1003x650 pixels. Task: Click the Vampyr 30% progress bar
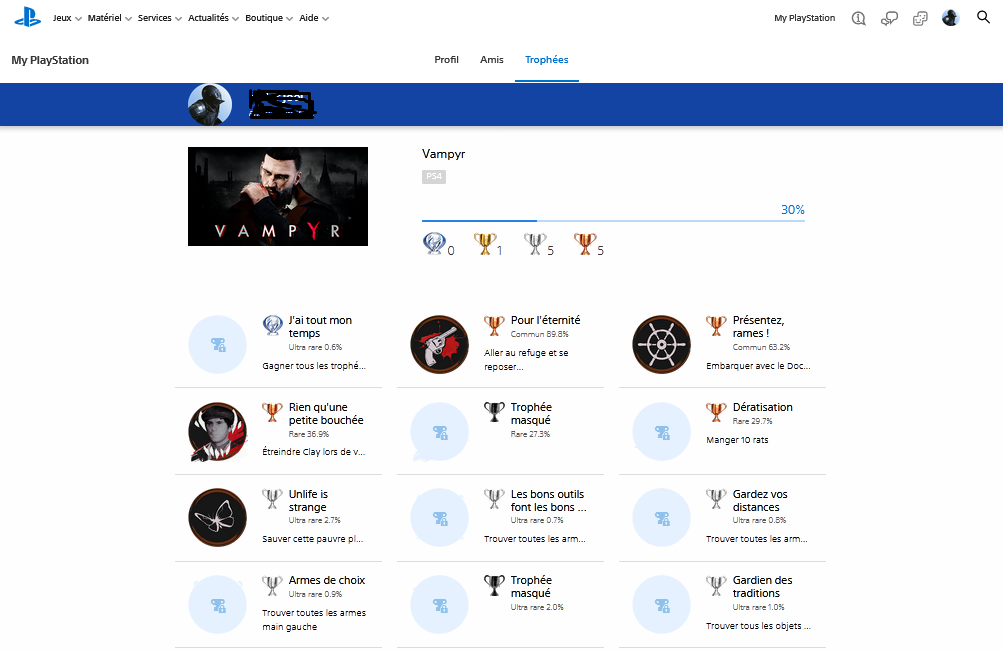pos(613,221)
